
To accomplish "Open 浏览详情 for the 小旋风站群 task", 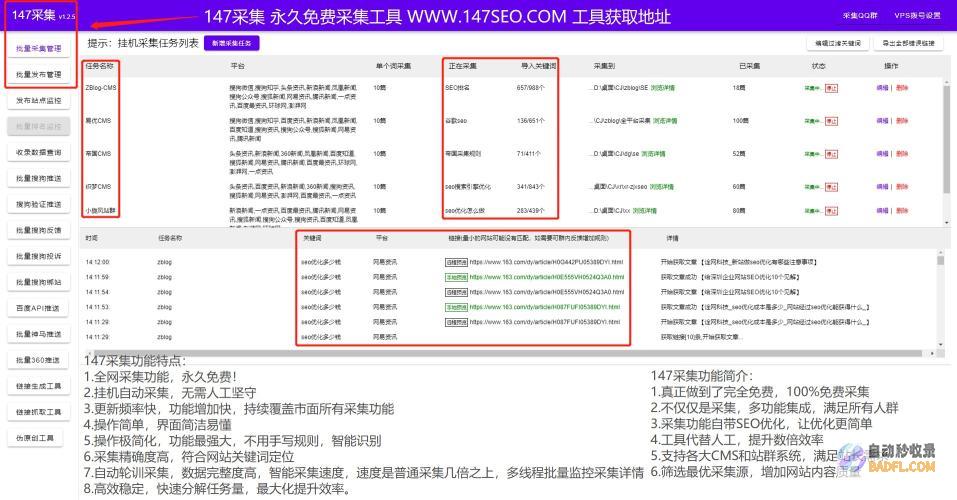I will pos(645,211).
